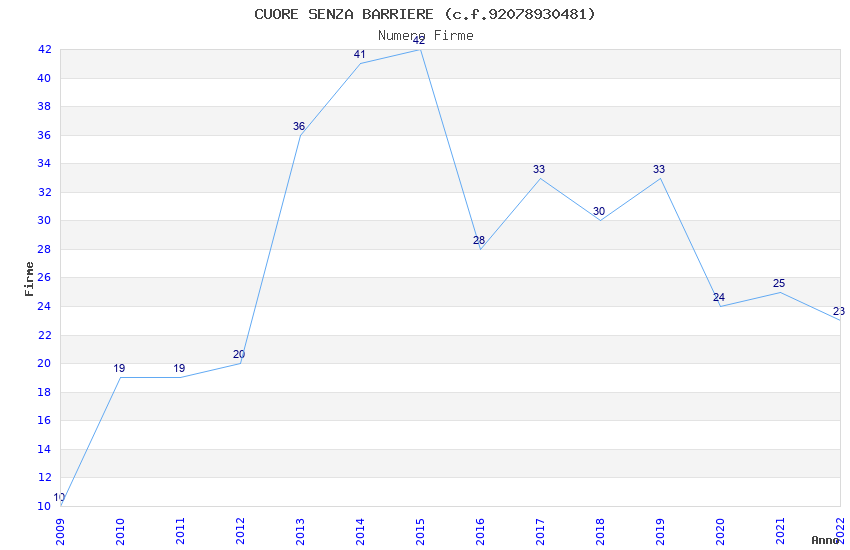Viewport: 850px width, 550px height.
Task: Click the data value 20 for 2012
Action: (239, 354)
